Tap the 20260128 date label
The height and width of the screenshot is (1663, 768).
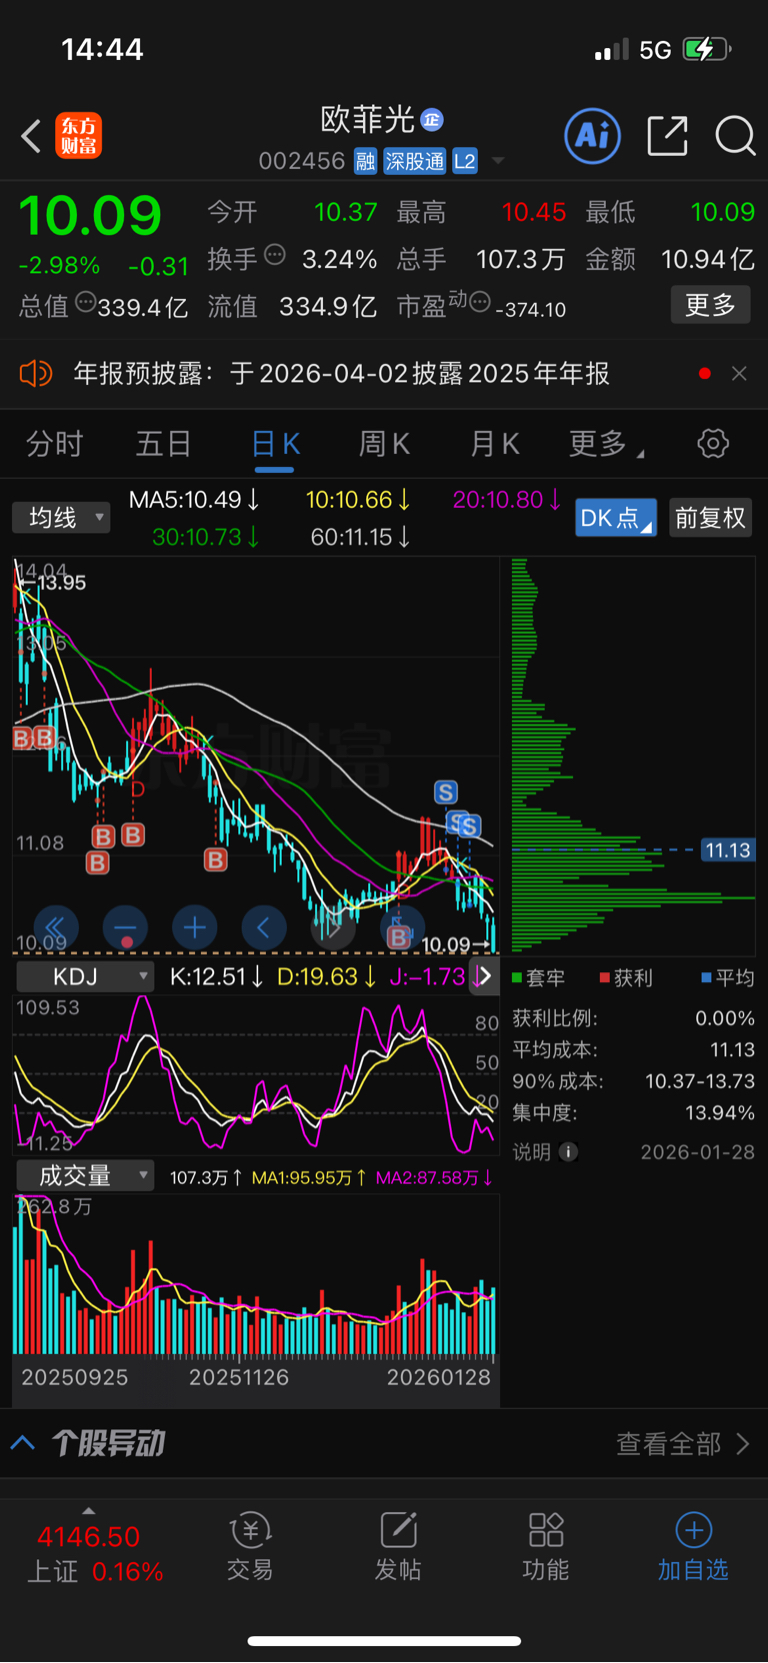click(x=439, y=1377)
